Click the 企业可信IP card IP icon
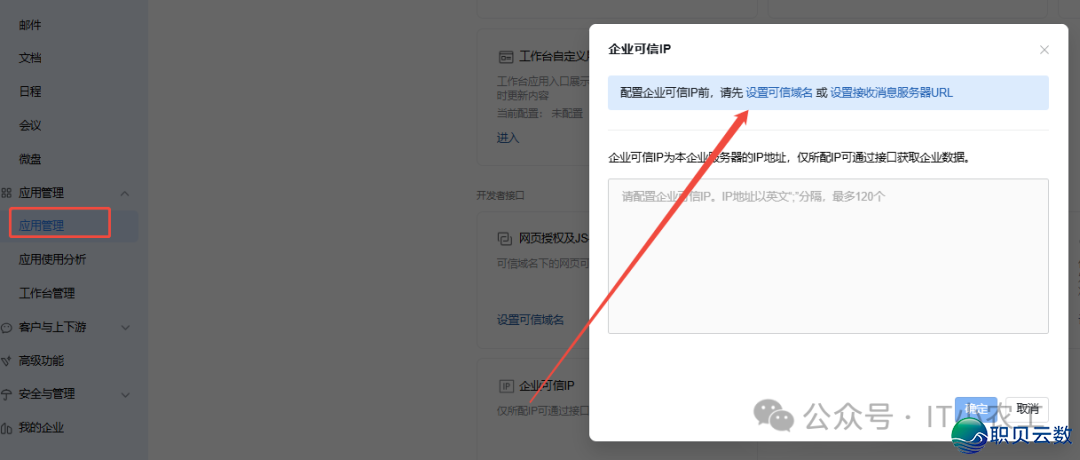Image resolution: width=1080 pixels, height=460 pixels. click(x=506, y=386)
